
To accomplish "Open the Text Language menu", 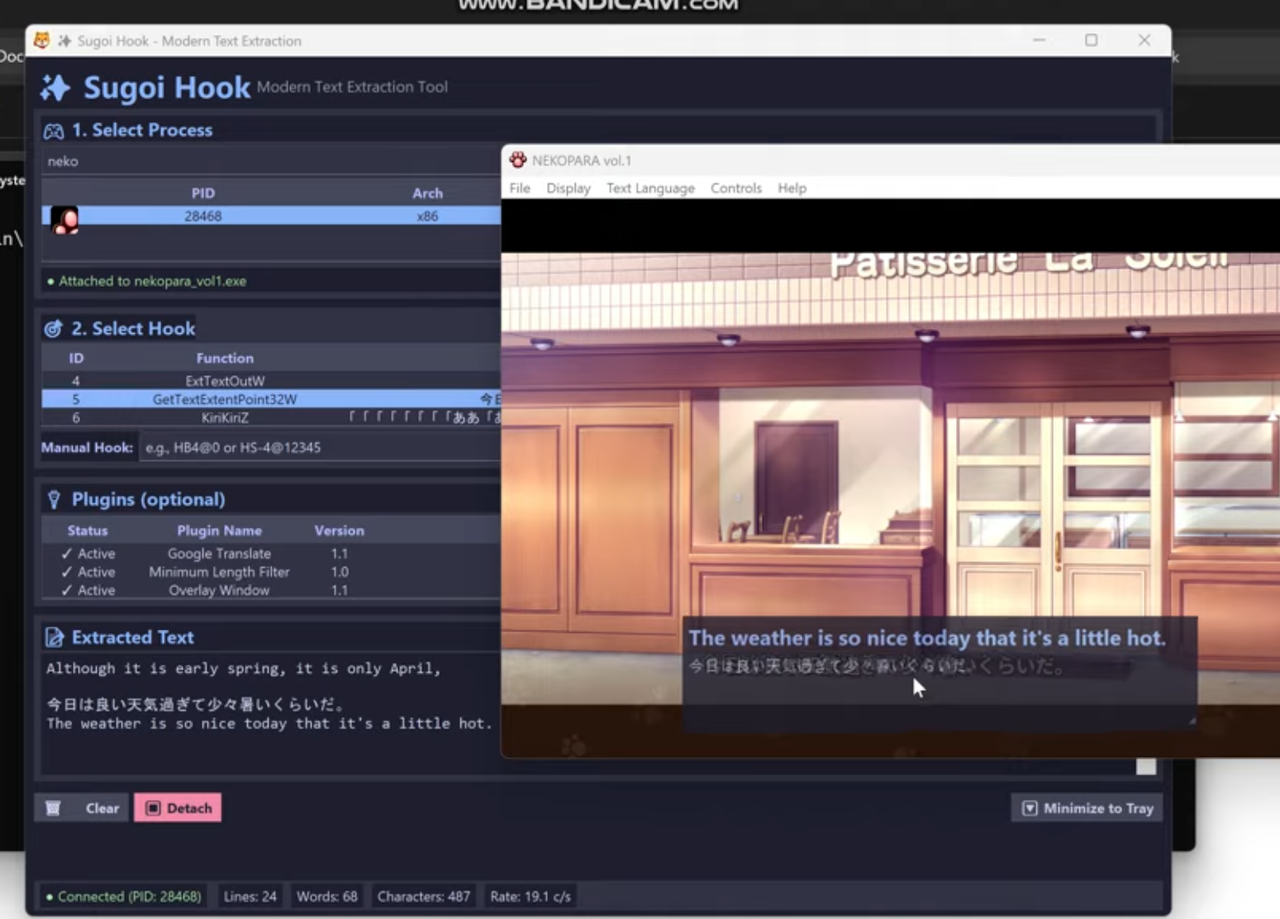I will pyautogui.click(x=650, y=188).
